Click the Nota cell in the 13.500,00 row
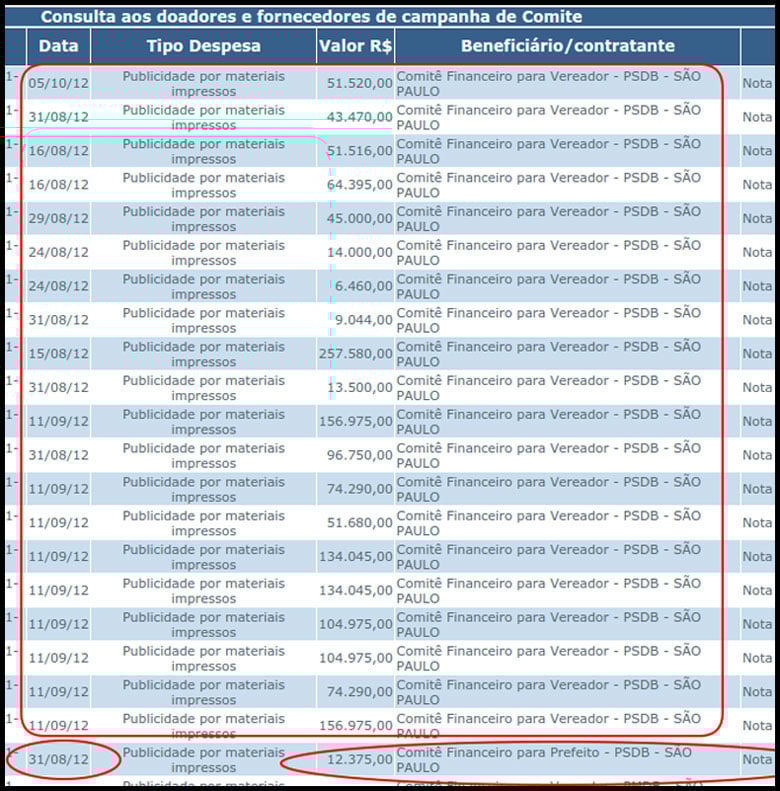The height and width of the screenshot is (791, 780). point(757,387)
